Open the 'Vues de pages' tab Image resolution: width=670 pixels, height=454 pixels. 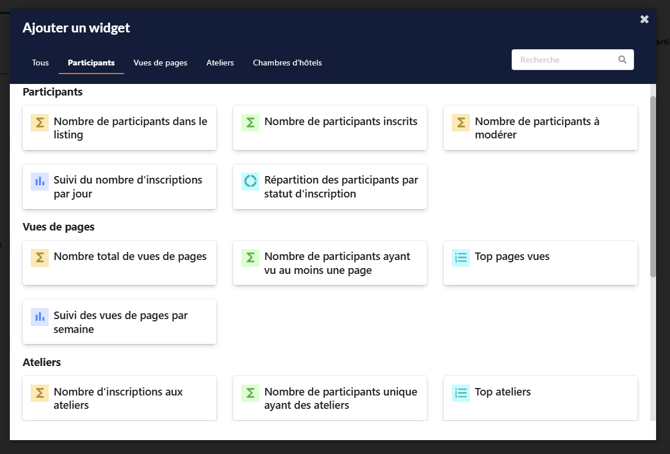coord(160,63)
